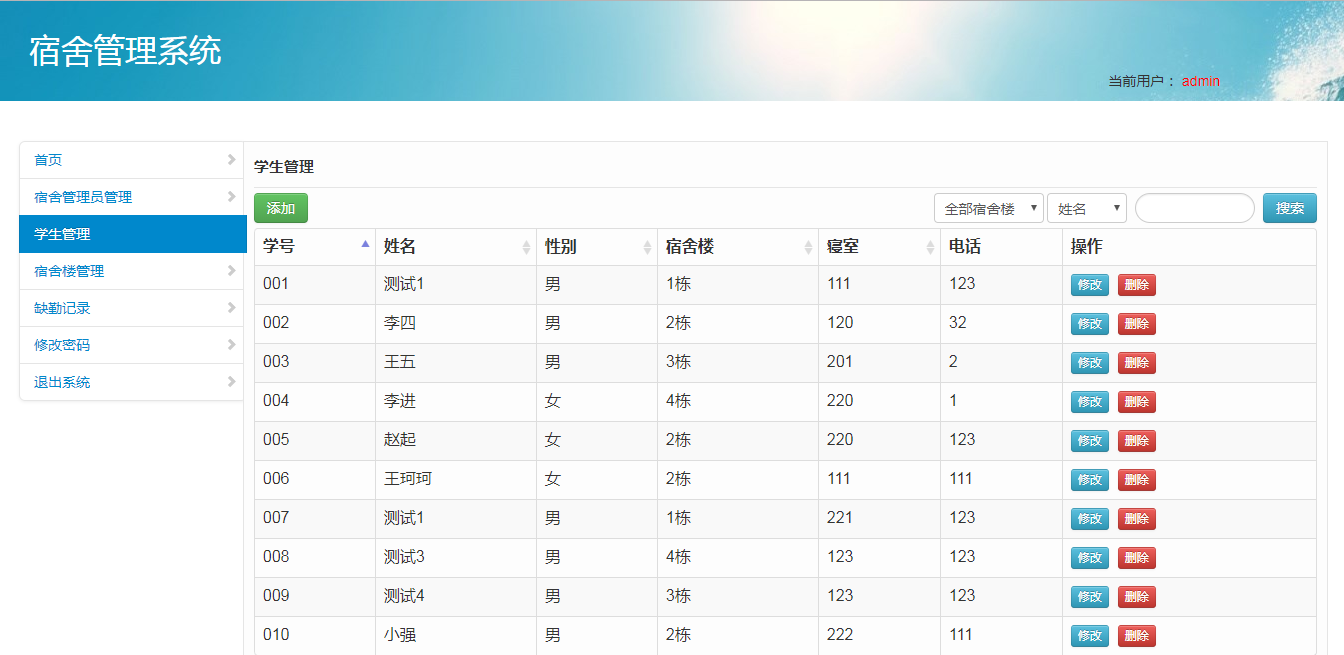Open the 全部宿舍楼 building filter dropdown
The height and width of the screenshot is (655, 1344).
(x=988, y=208)
